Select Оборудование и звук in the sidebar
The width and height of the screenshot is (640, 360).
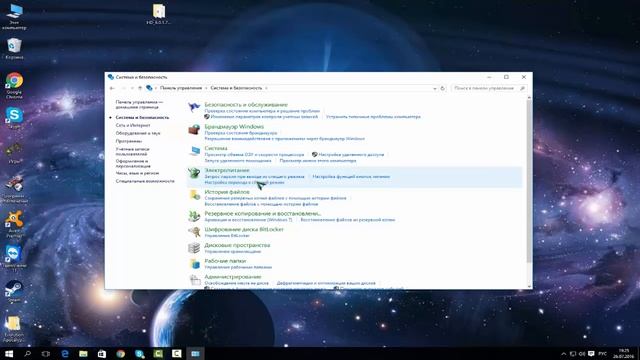point(138,133)
